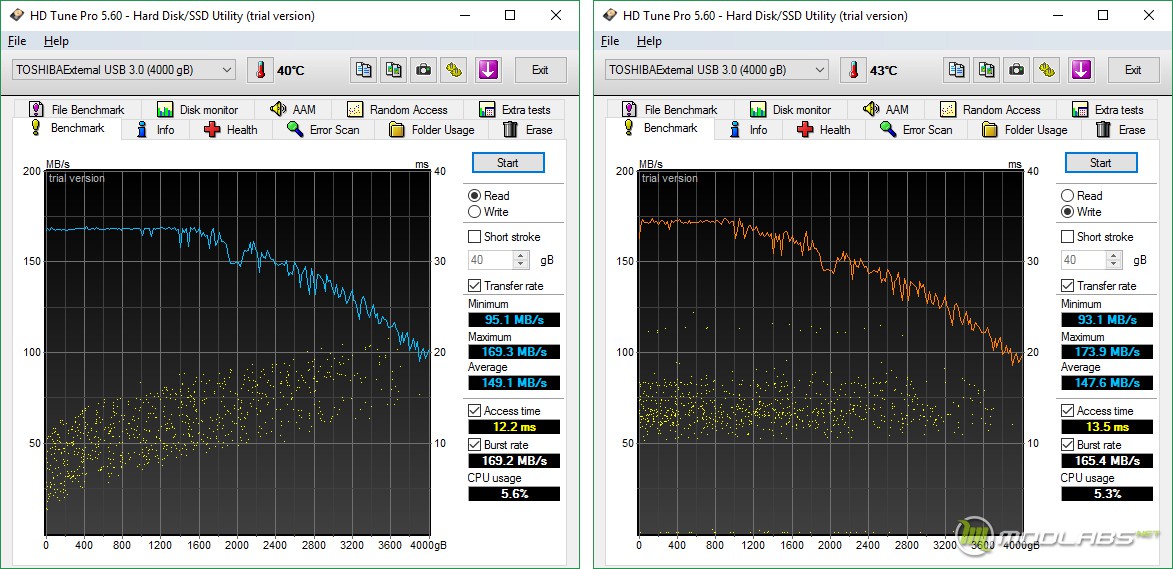
Task: Switch to Disk monitor tab in right window
Action: coord(791,109)
